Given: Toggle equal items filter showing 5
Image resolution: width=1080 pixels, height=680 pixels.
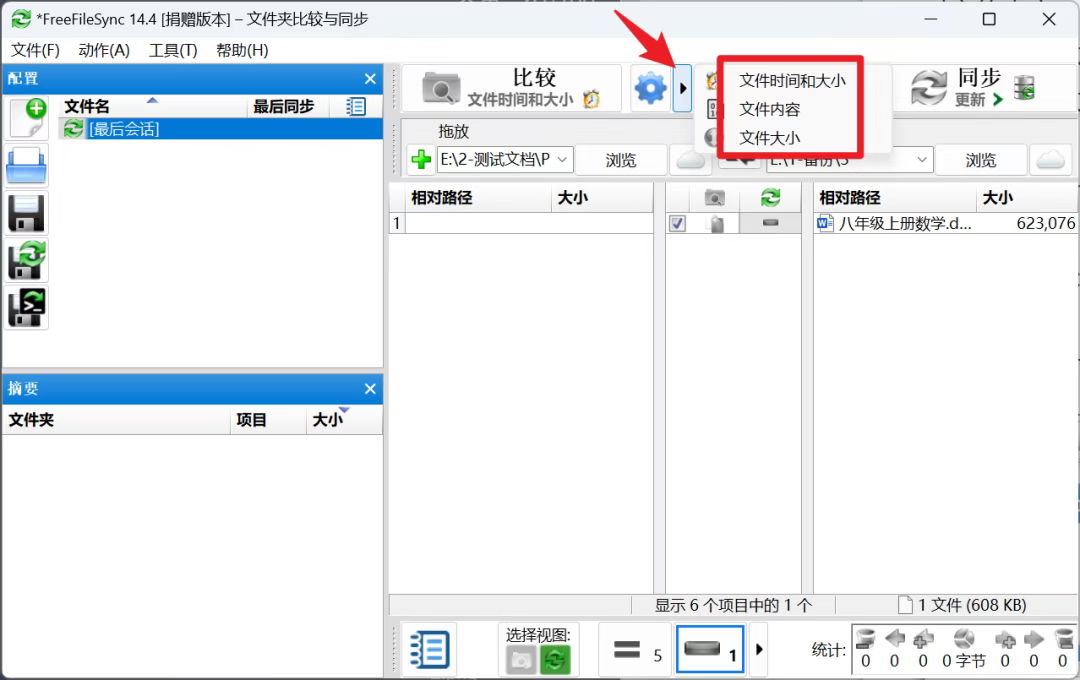Looking at the screenshot, I should click(635, 649).
